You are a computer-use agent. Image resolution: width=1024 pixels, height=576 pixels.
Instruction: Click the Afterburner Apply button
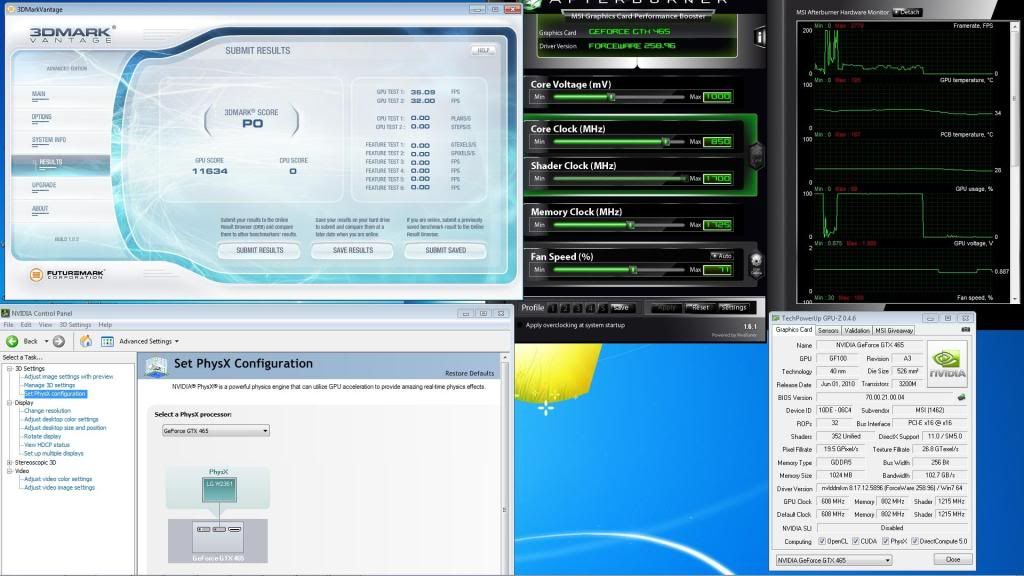pos(666,308)
